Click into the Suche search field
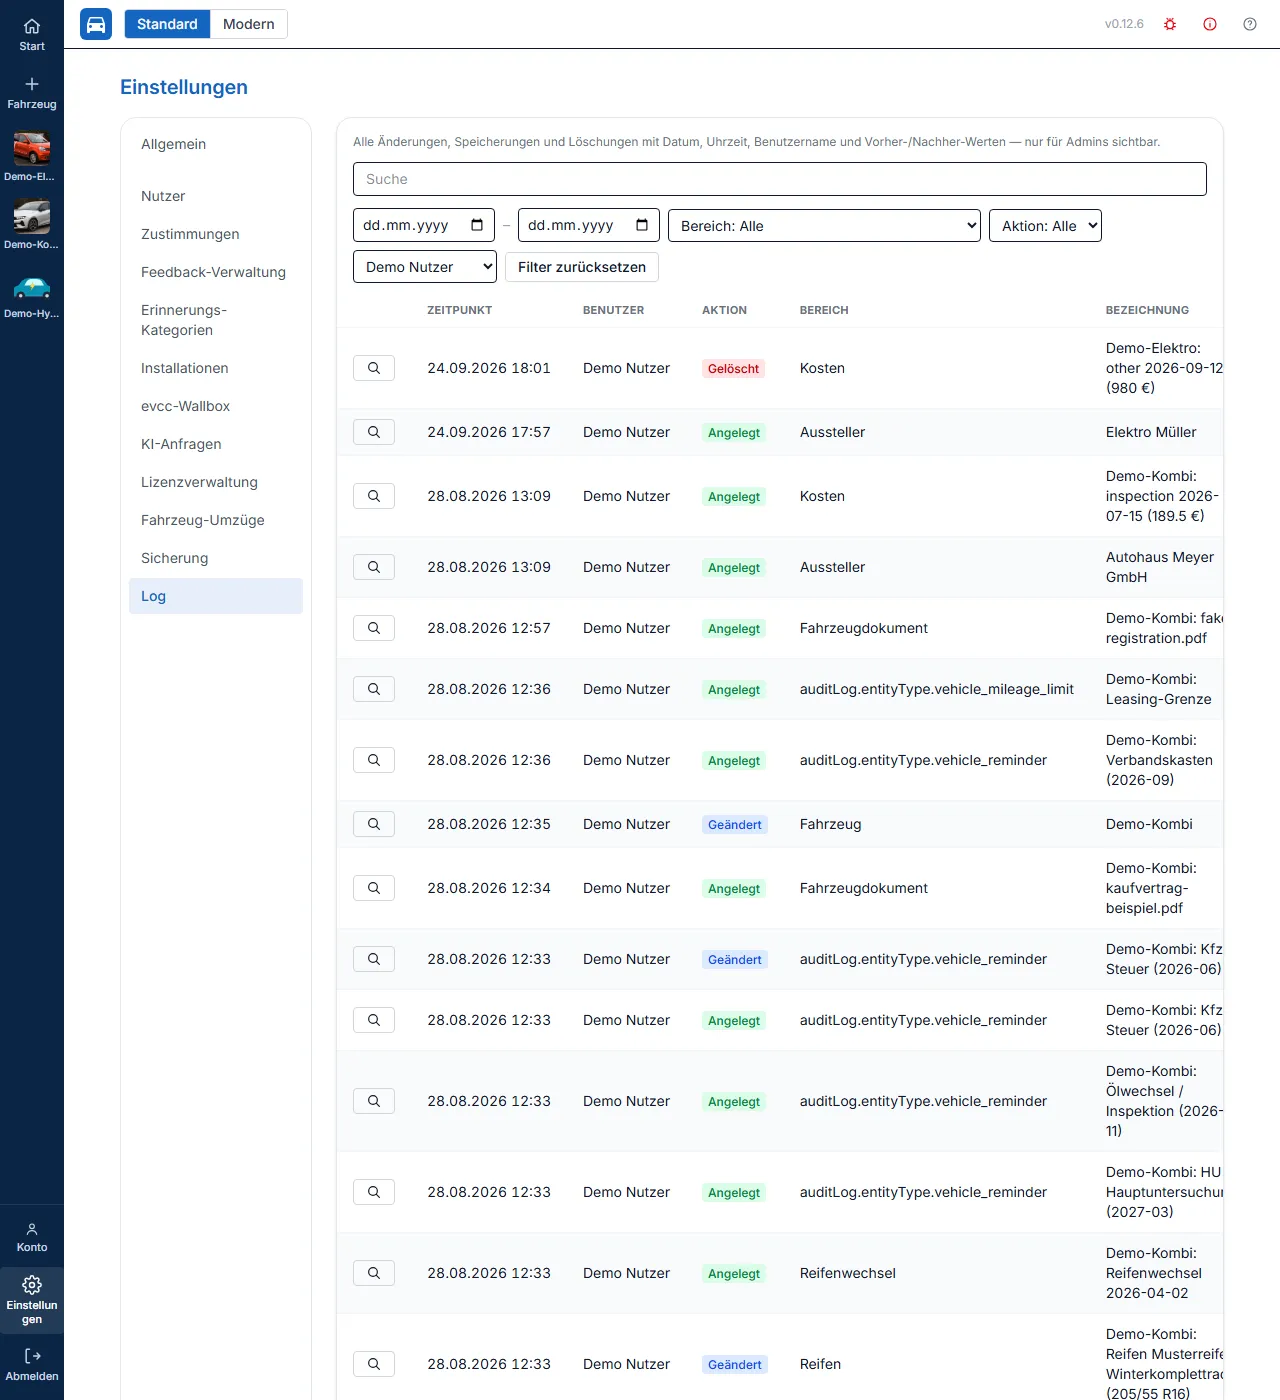Image resolution: width=1280 pixels, height=1400 pixels. coord(780,179)
